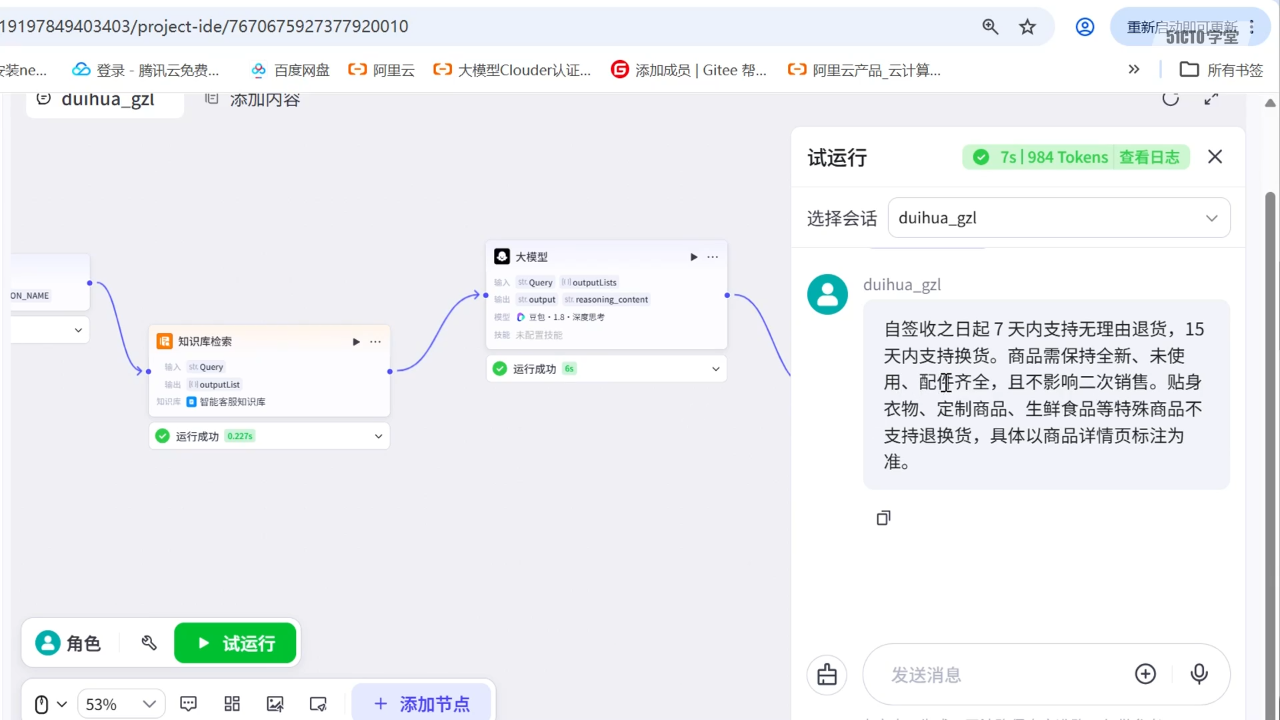Open the 所有书签 folder
1280x720 pixels.
pos(1222,70)
